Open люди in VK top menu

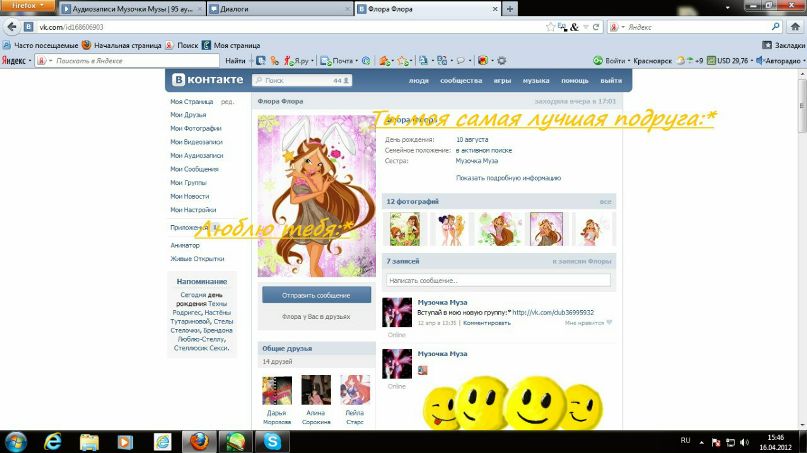click(x=418, y=81)
